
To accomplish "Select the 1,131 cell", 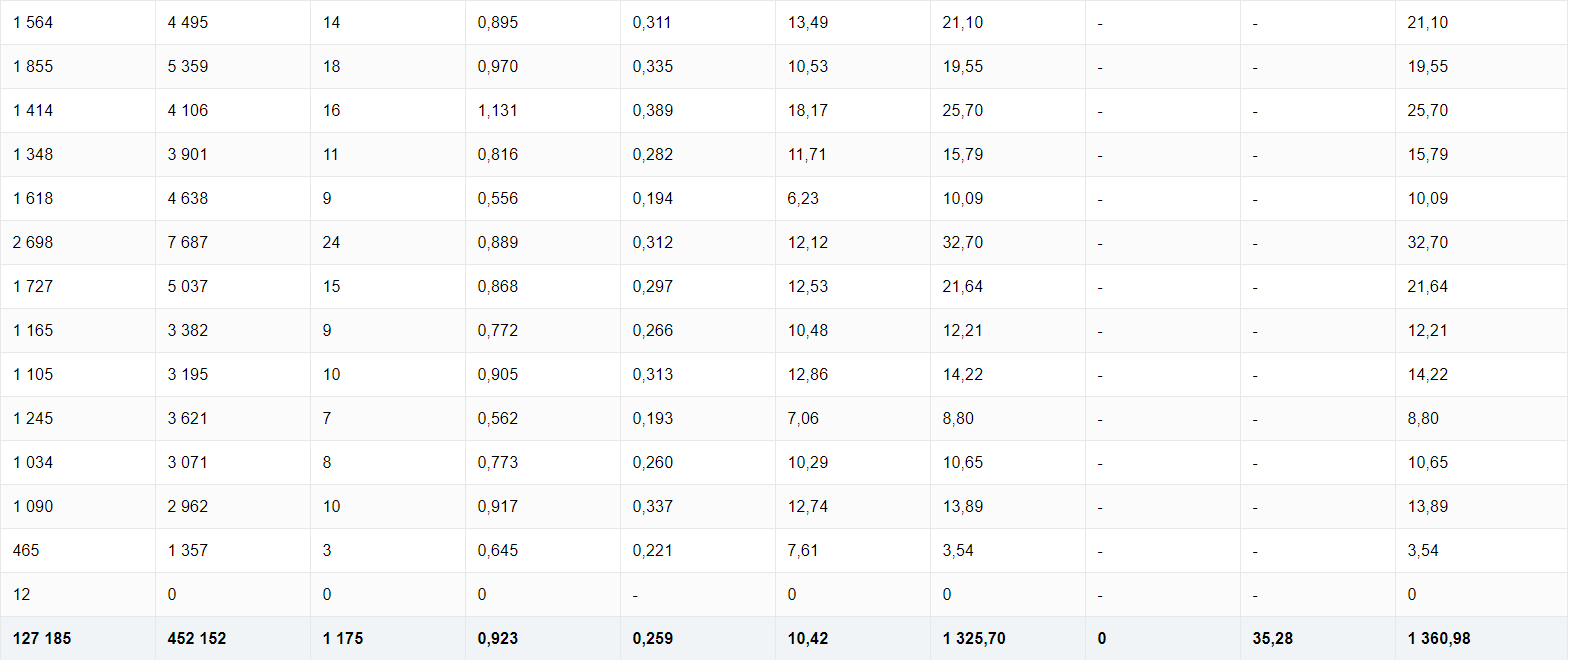I will coord(543,110).
